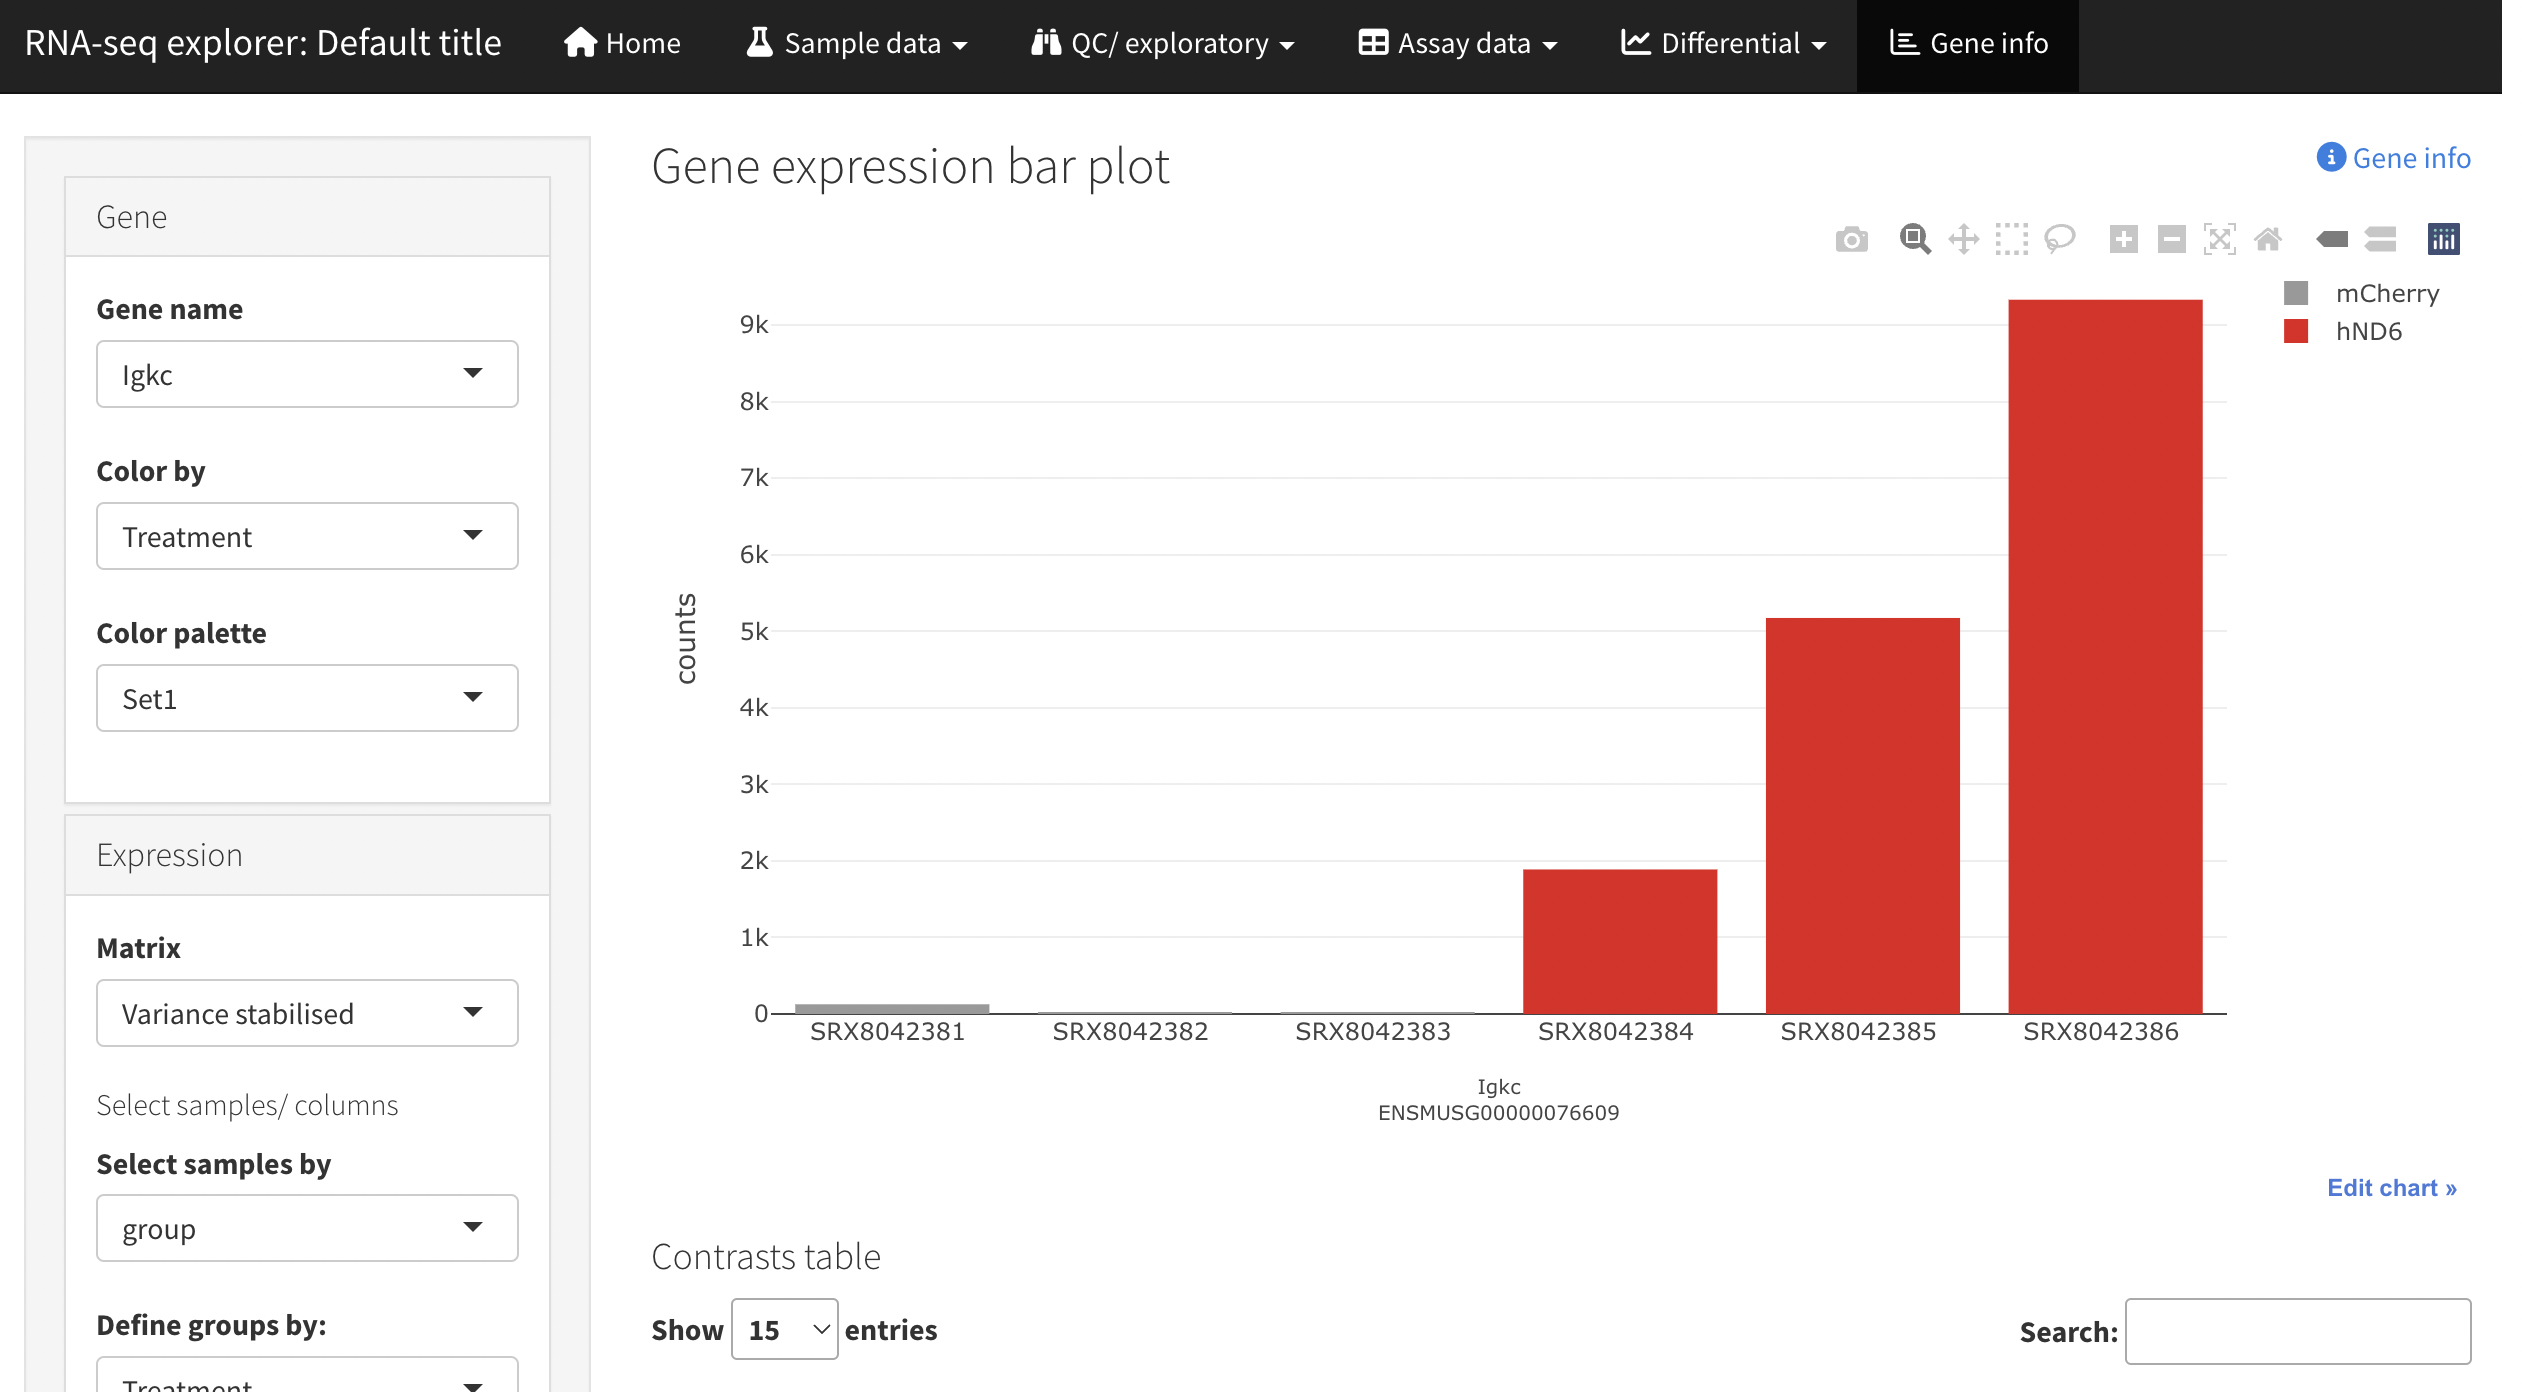
Task: Choose the Lasso Select tool
Action: 2059,240
